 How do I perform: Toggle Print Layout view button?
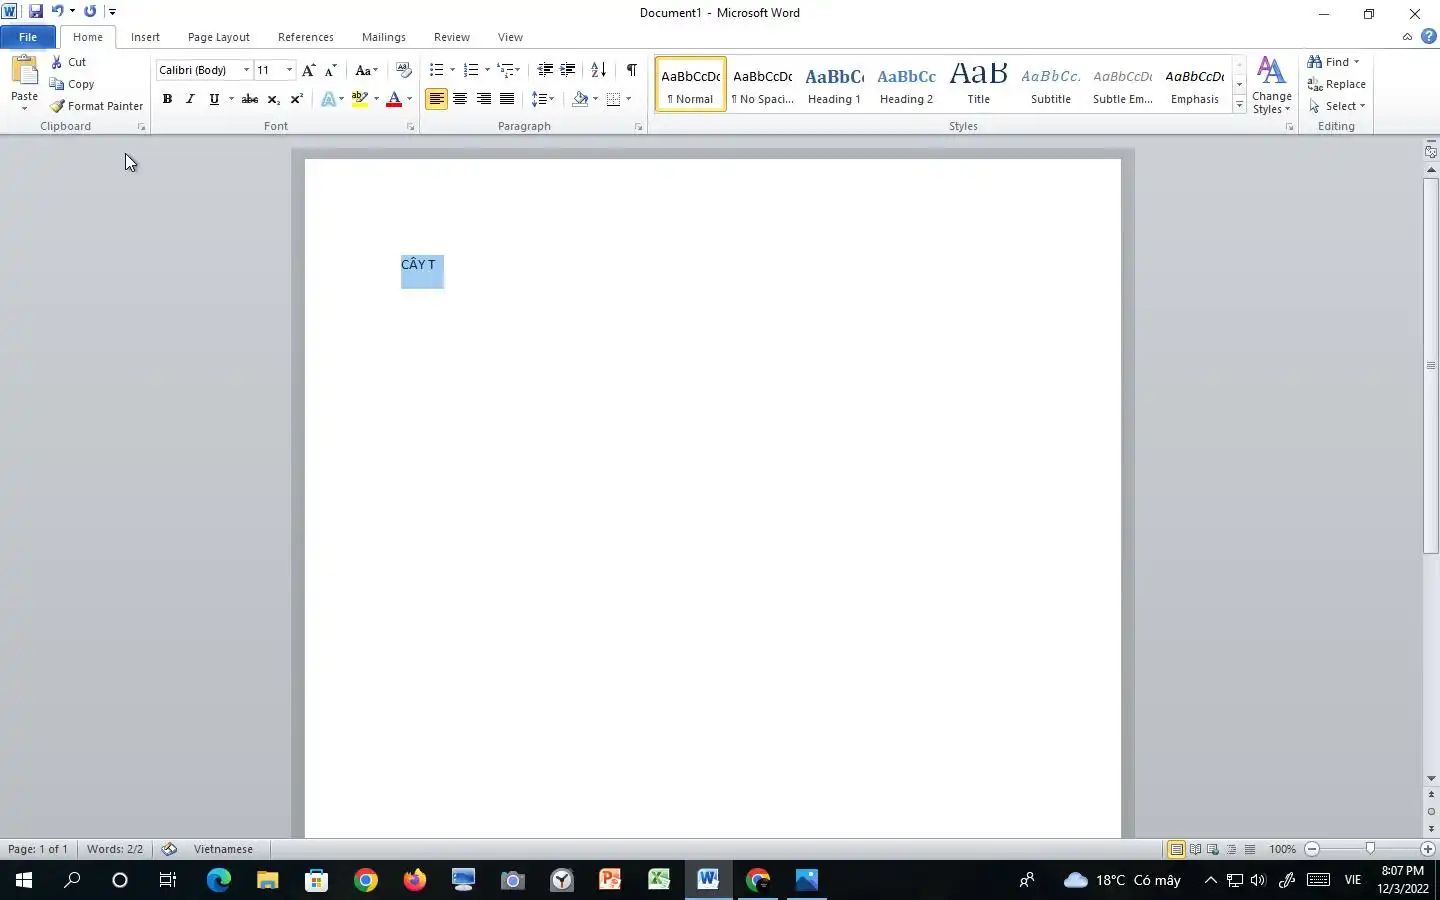coord(1177,849)
